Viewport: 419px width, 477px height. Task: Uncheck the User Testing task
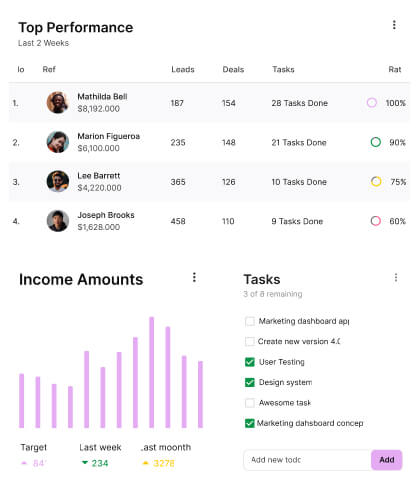point(250,362)
